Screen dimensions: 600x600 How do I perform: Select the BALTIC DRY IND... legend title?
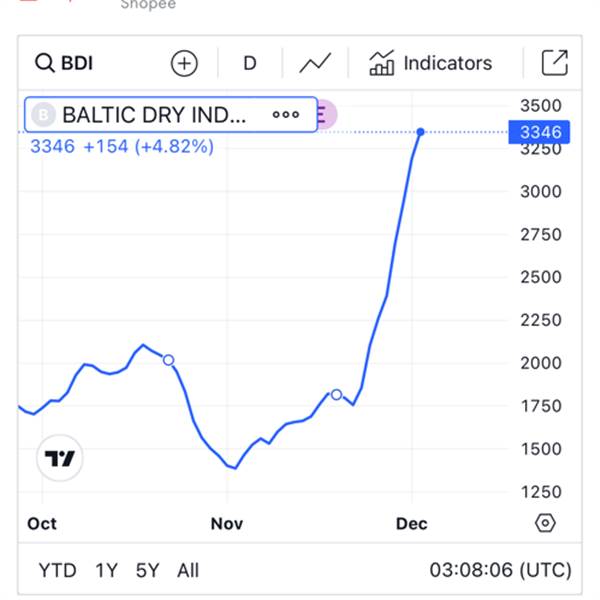[153, 115]
